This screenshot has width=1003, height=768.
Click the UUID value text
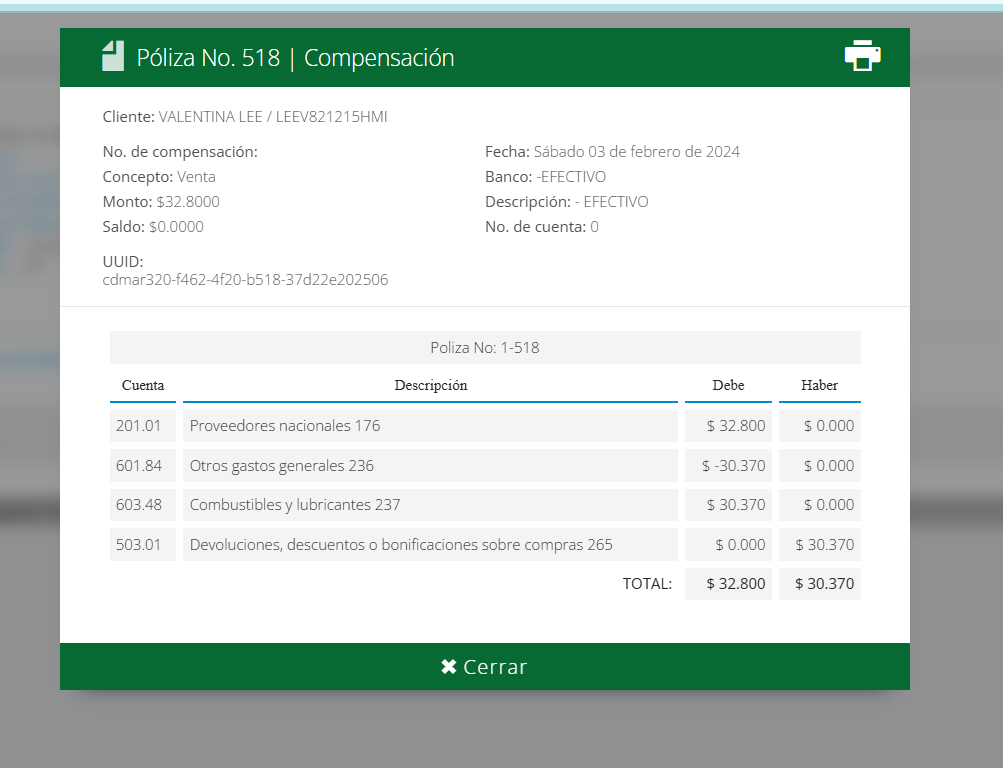245,280
